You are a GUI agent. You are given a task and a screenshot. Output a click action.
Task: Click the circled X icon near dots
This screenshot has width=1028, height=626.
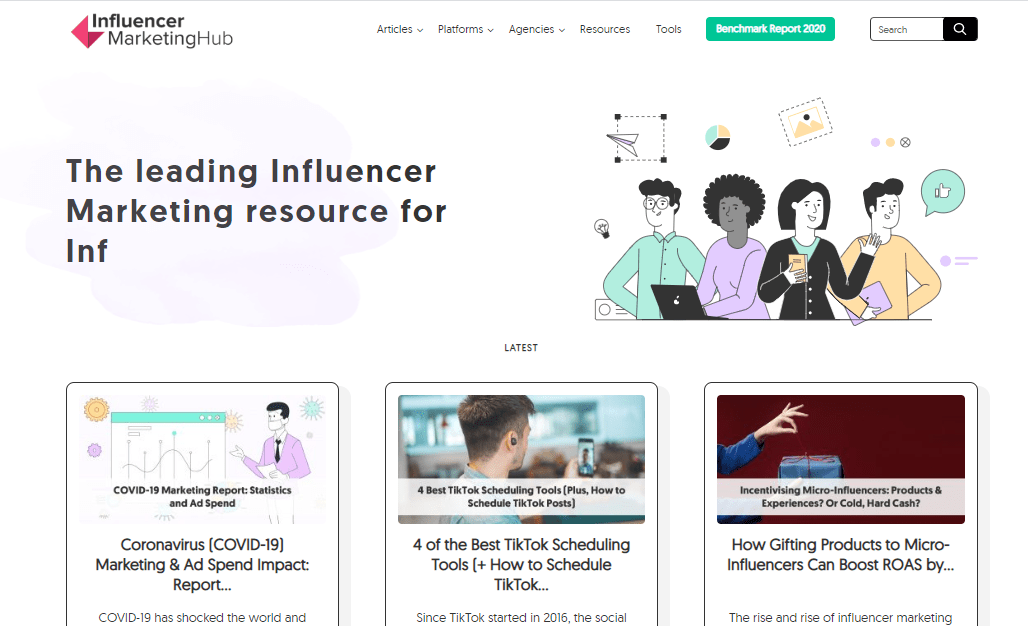click(905, 142)
